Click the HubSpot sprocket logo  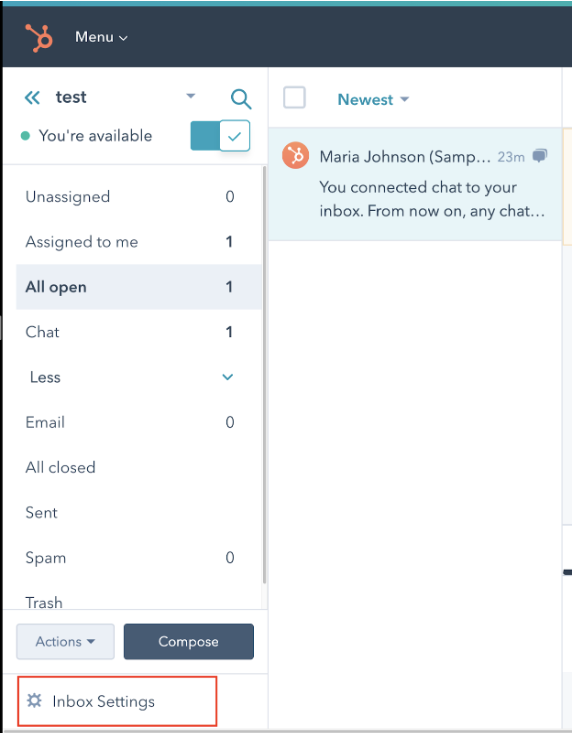coord(39,37)
